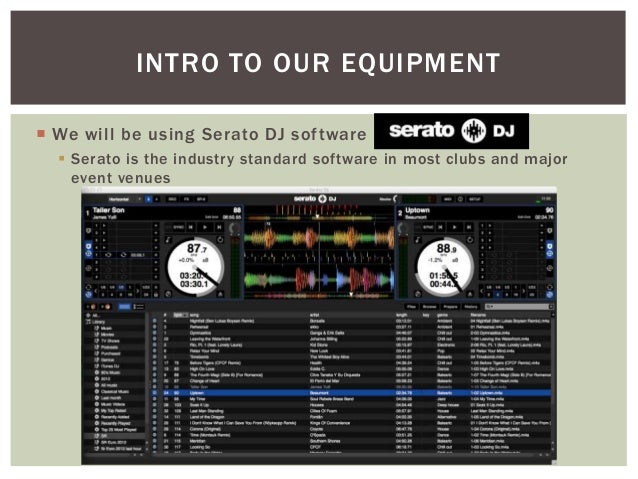This screenshot has height=479, width=638.
Task: Select the highlighted Uptown track row
Action: pyautogui.click(x=352, y=393)
